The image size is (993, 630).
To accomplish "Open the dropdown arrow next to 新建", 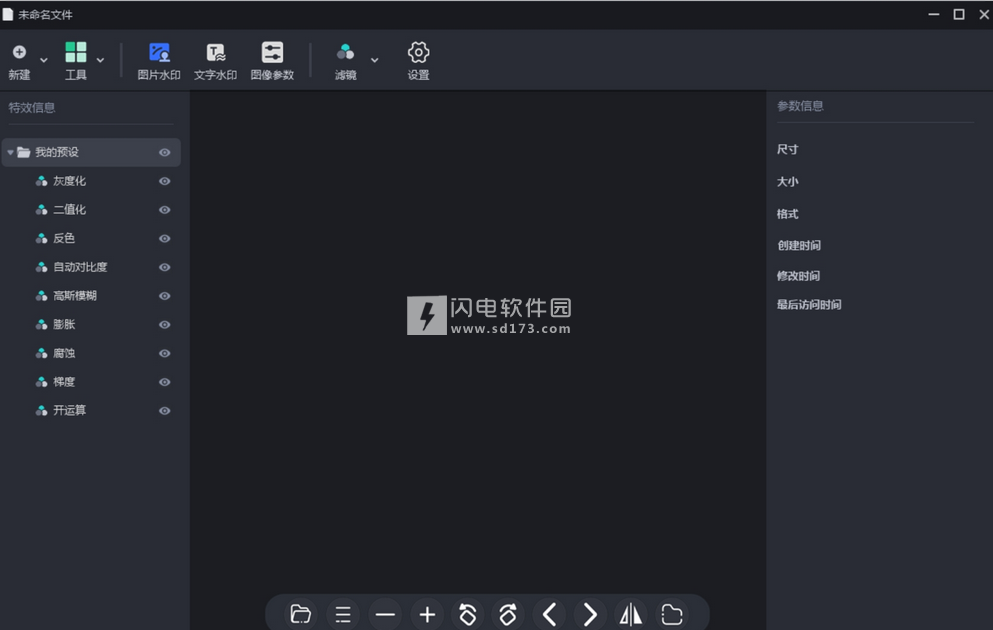I will (44, 60).
